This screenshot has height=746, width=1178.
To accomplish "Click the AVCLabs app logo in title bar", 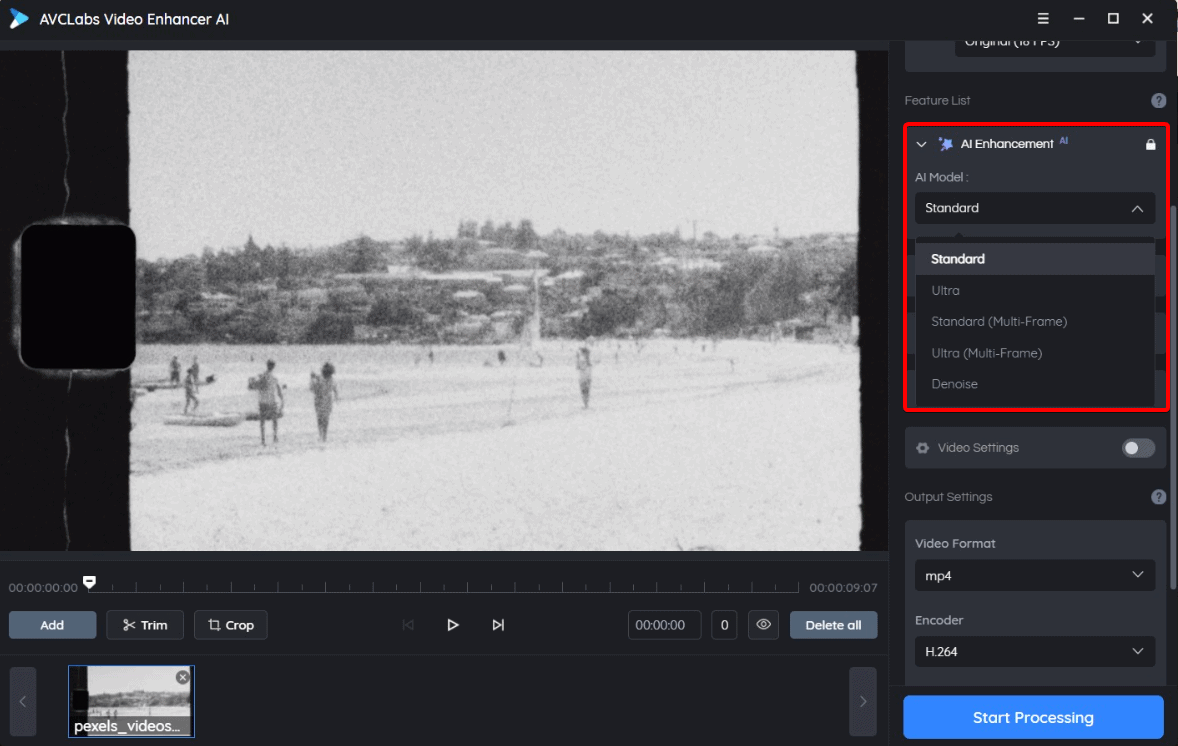I will tap(18, 18).
